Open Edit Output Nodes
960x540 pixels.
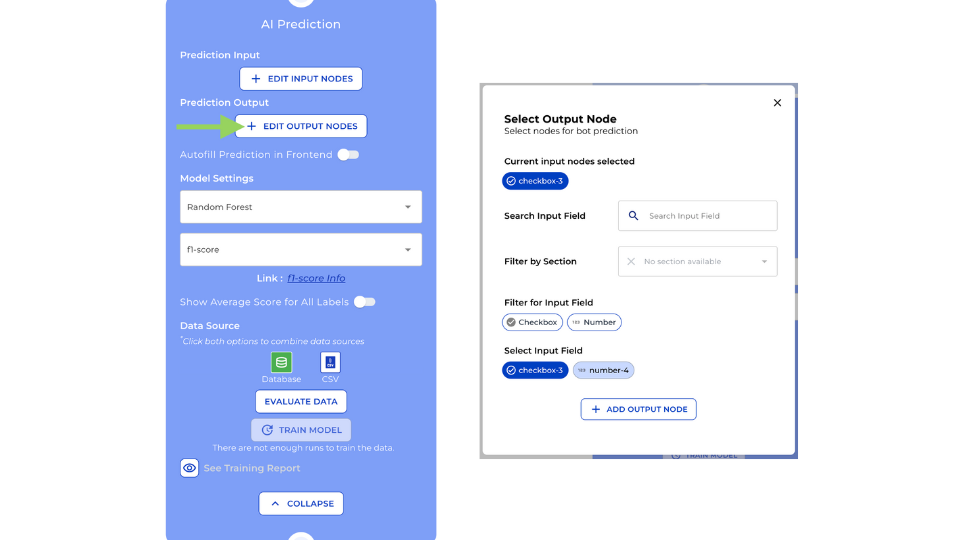pos(301,126)
